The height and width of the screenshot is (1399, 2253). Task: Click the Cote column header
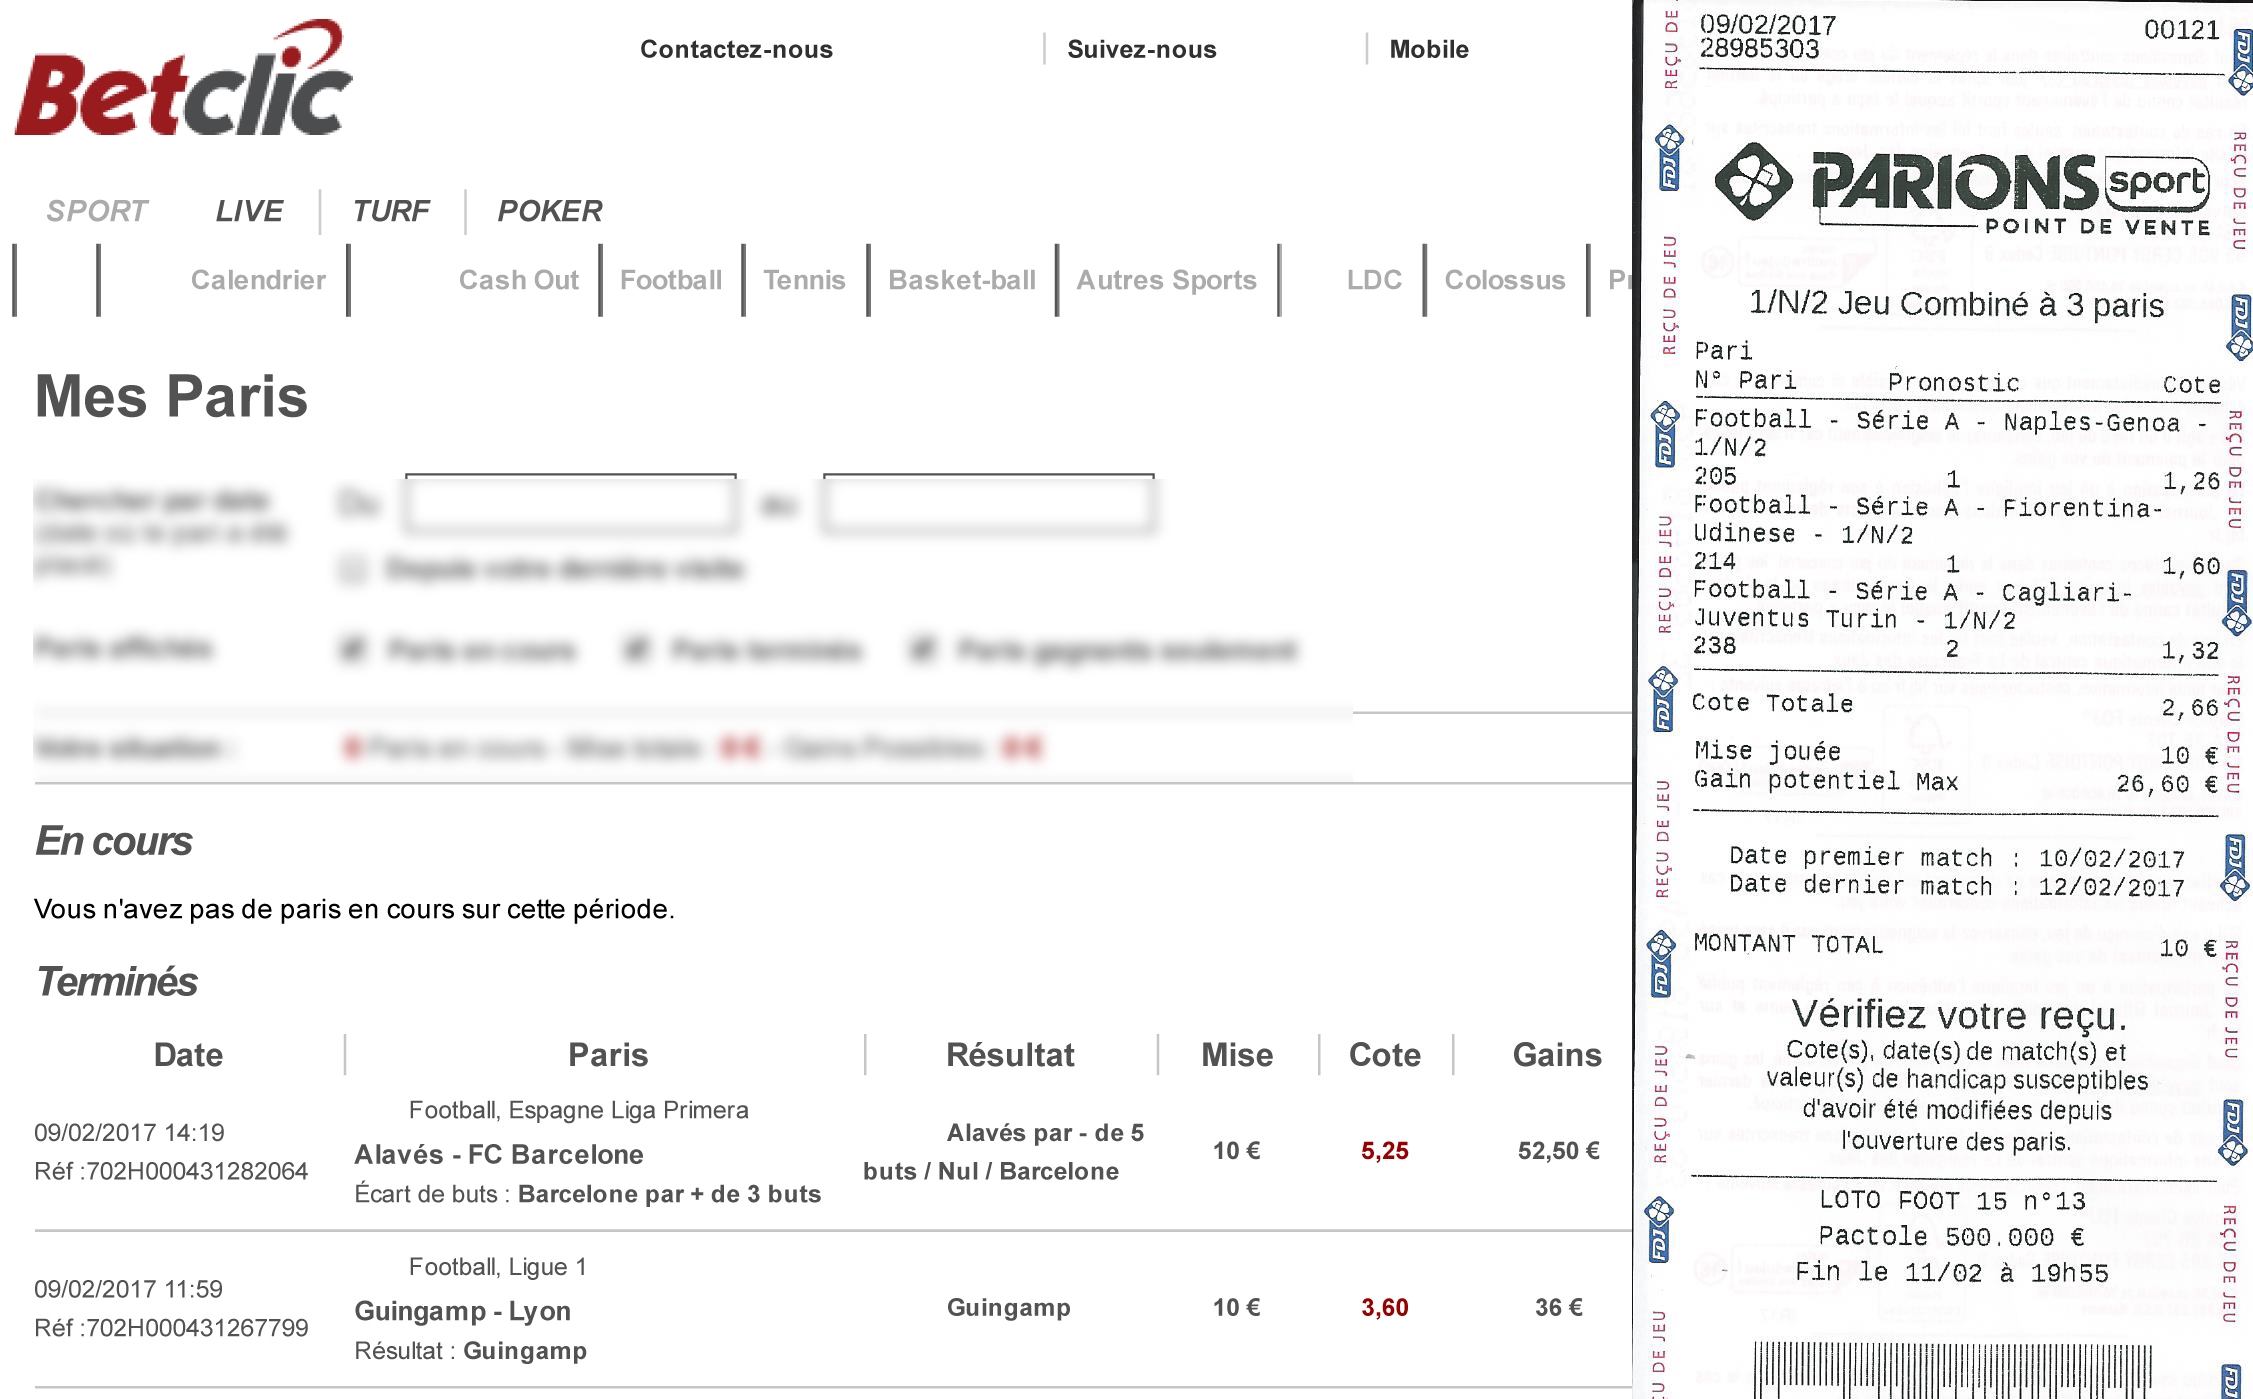click(1384, 1055)
